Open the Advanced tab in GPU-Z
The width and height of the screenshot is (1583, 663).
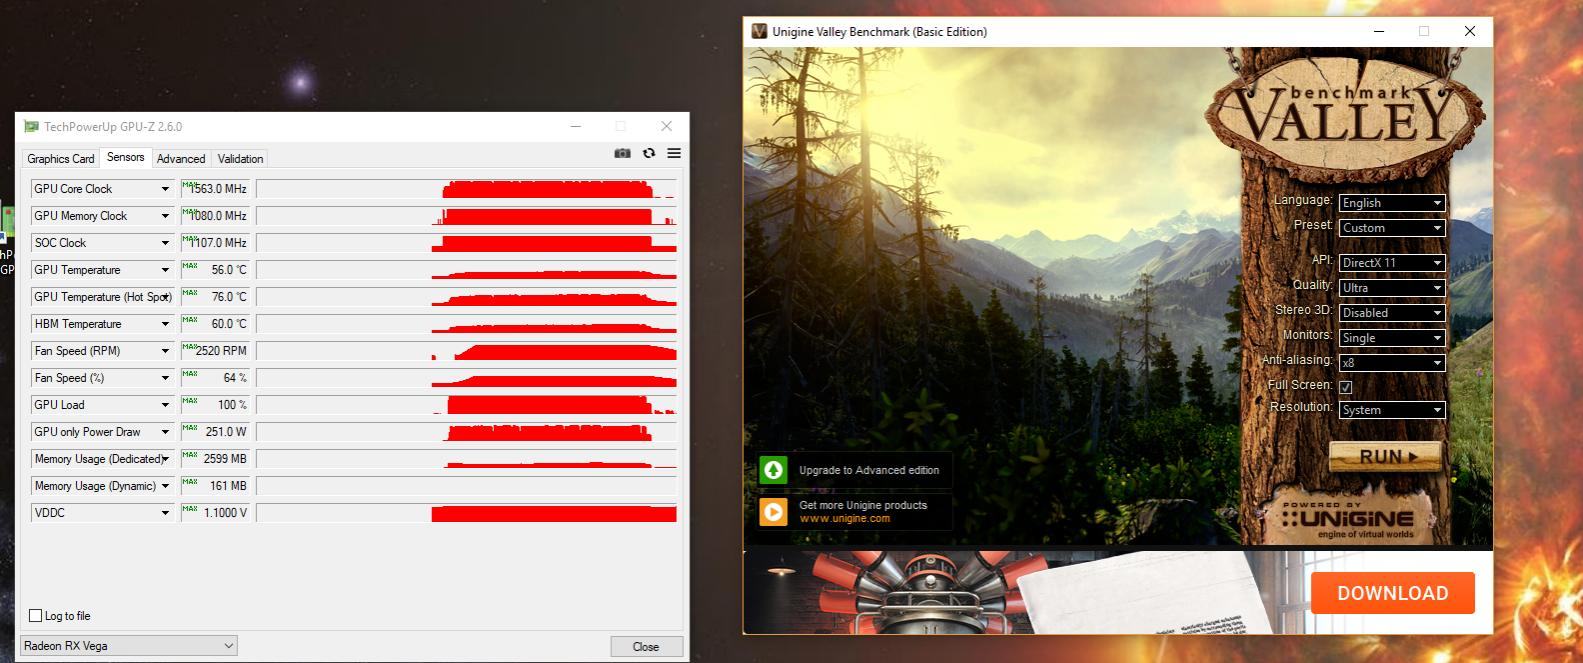click(181, 159)
